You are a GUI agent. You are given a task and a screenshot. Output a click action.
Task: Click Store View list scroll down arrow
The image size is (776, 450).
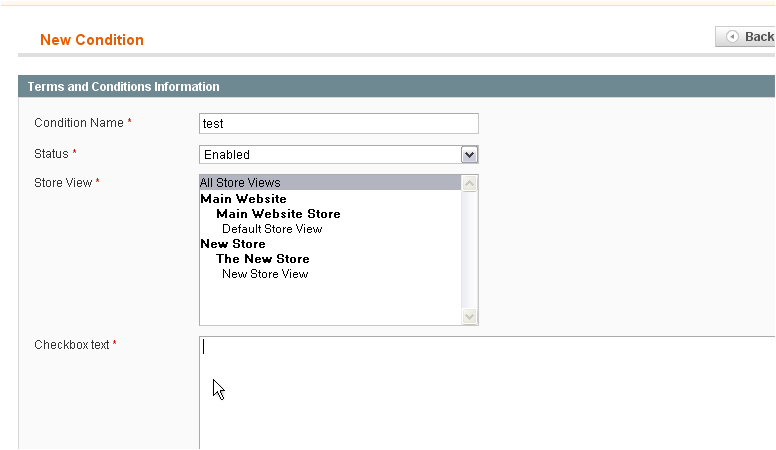point(469,316)
